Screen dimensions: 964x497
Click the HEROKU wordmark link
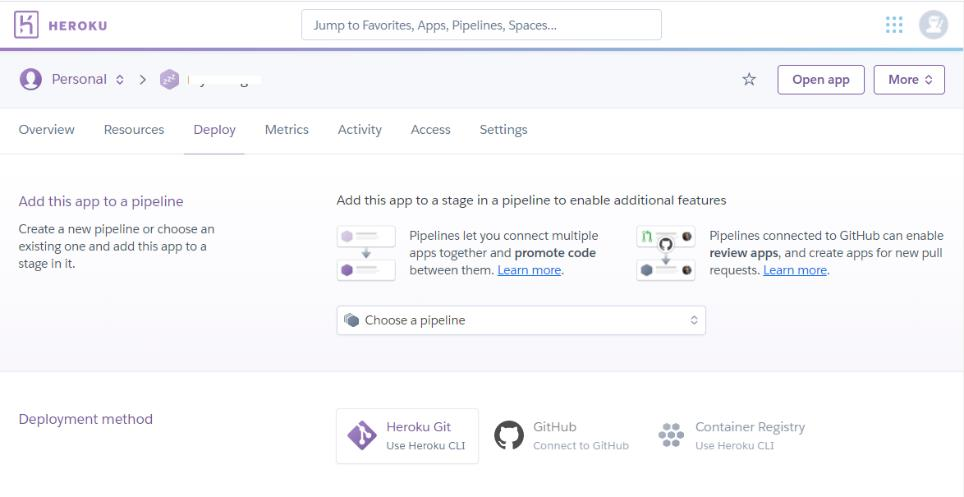(x=77, y=26)
